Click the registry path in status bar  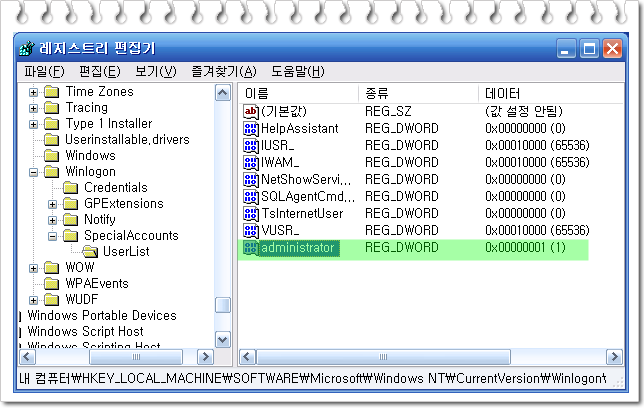tap(313, 378)
